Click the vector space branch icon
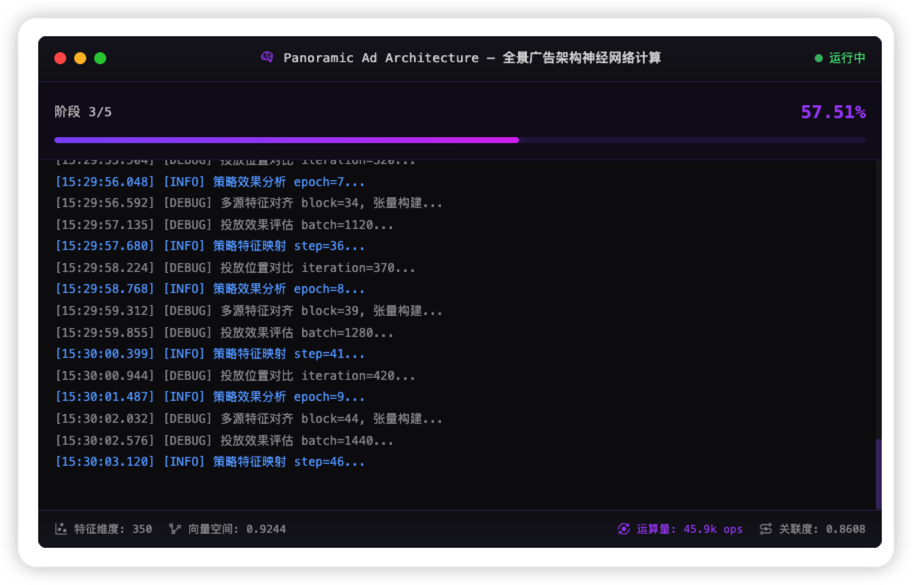This screenshot has height=585, width=912. 174,529
